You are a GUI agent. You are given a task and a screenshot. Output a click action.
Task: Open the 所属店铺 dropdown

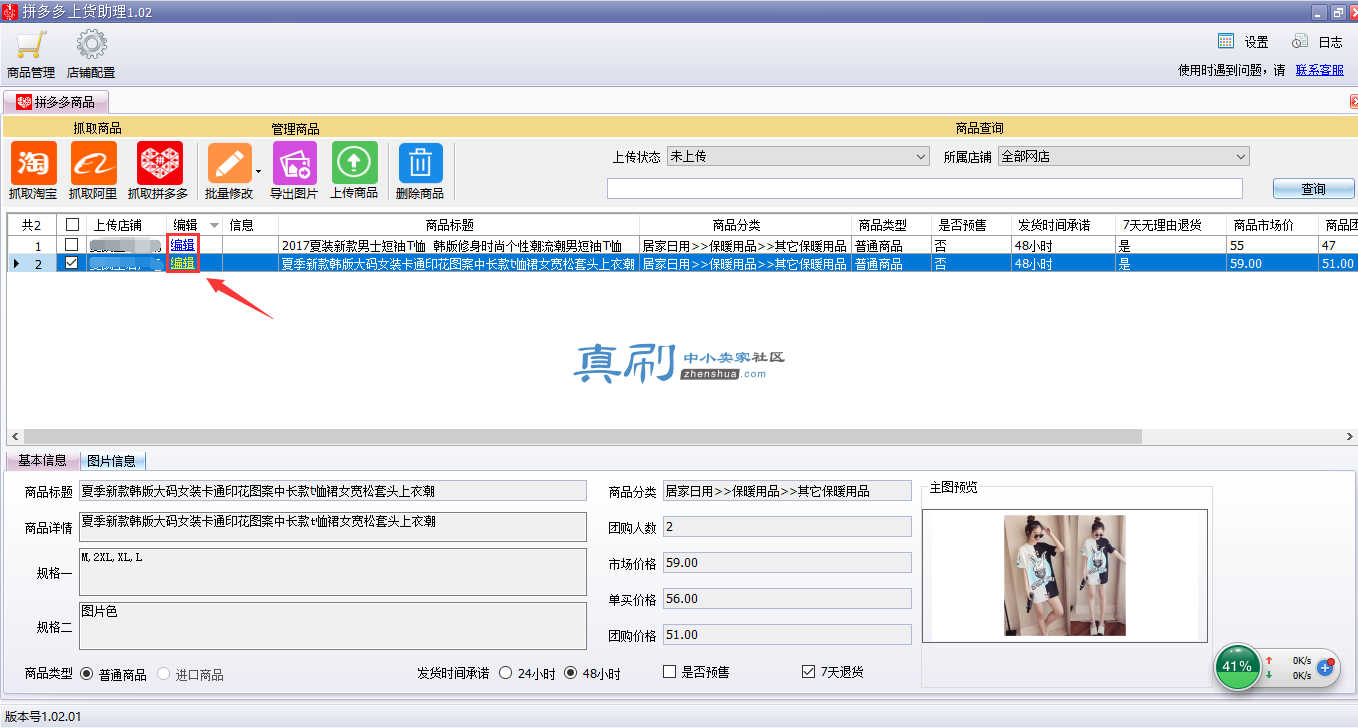tap(1124, 157)
